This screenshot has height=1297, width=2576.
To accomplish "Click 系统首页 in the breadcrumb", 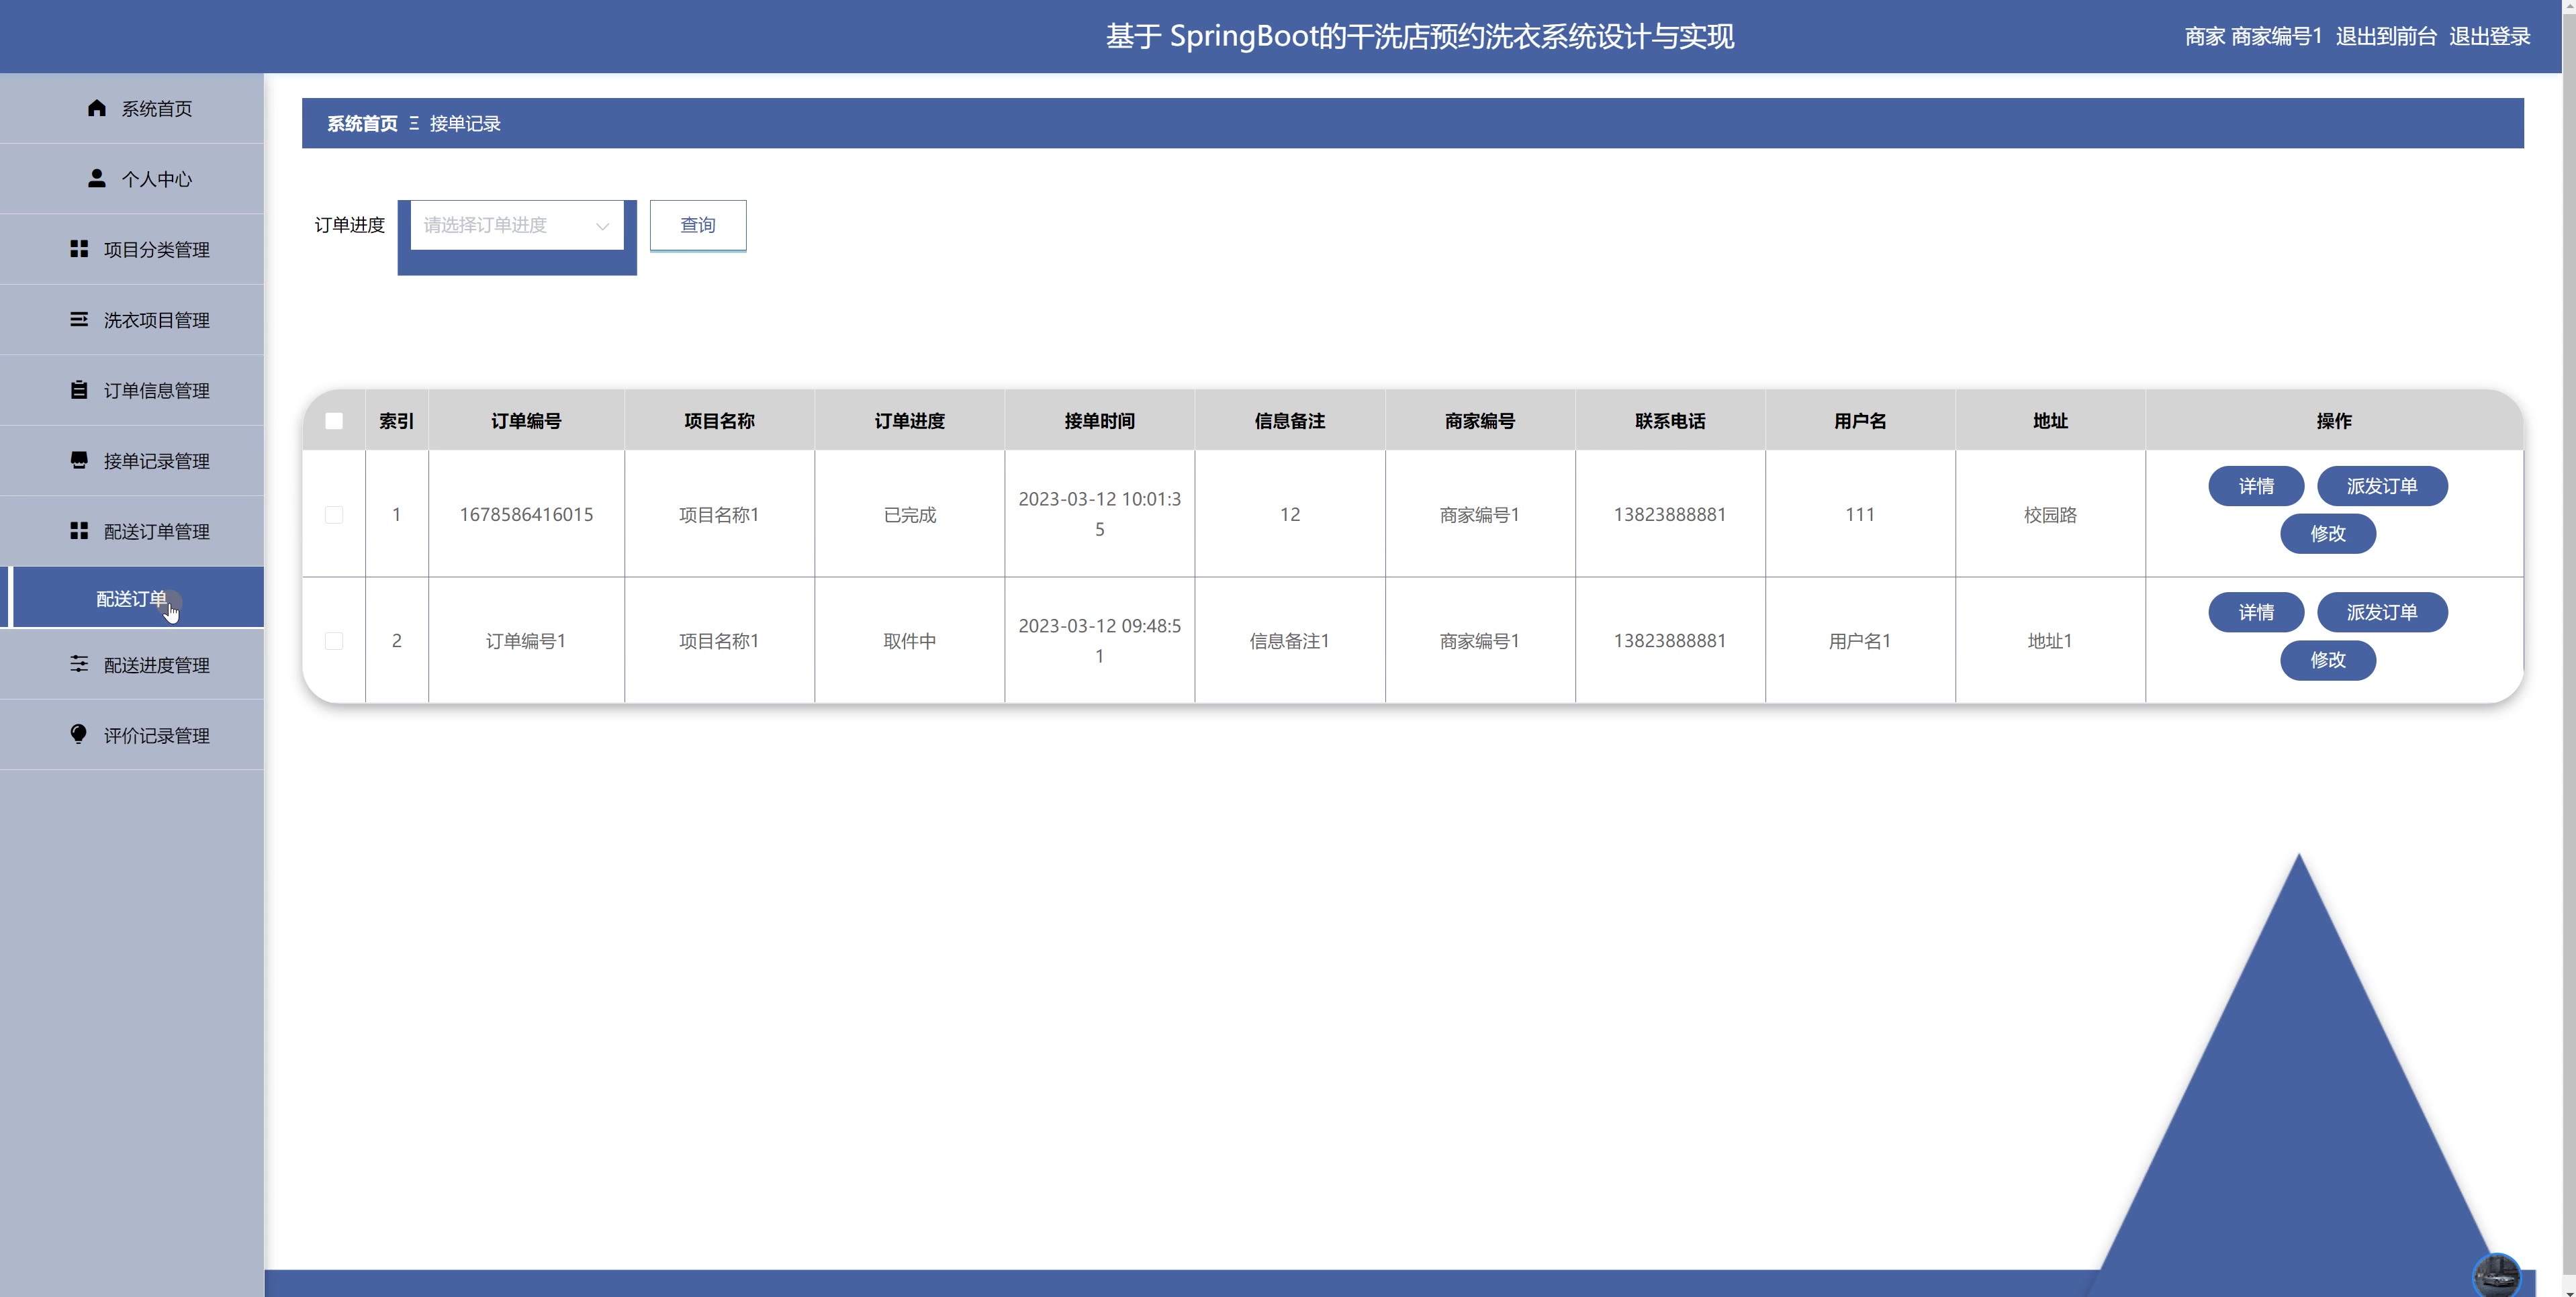I will [362, 123].
